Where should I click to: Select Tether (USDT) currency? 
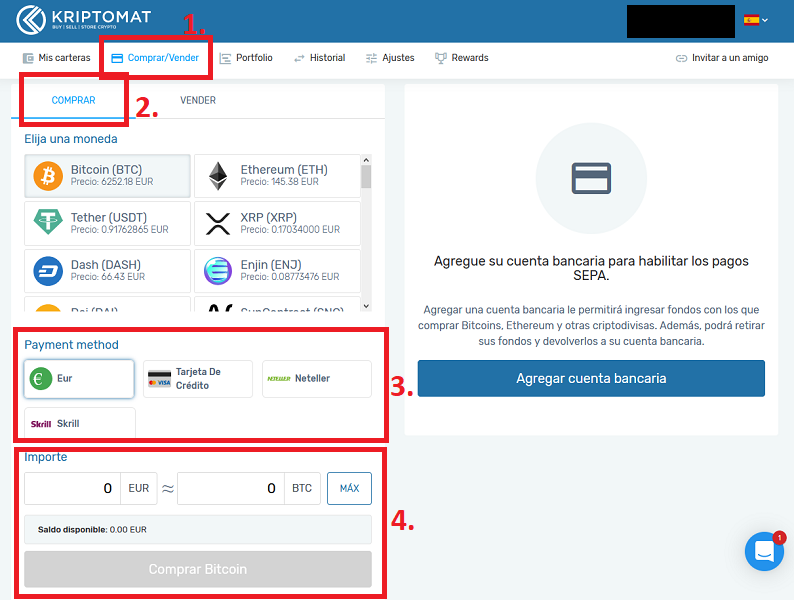(107, 223)
